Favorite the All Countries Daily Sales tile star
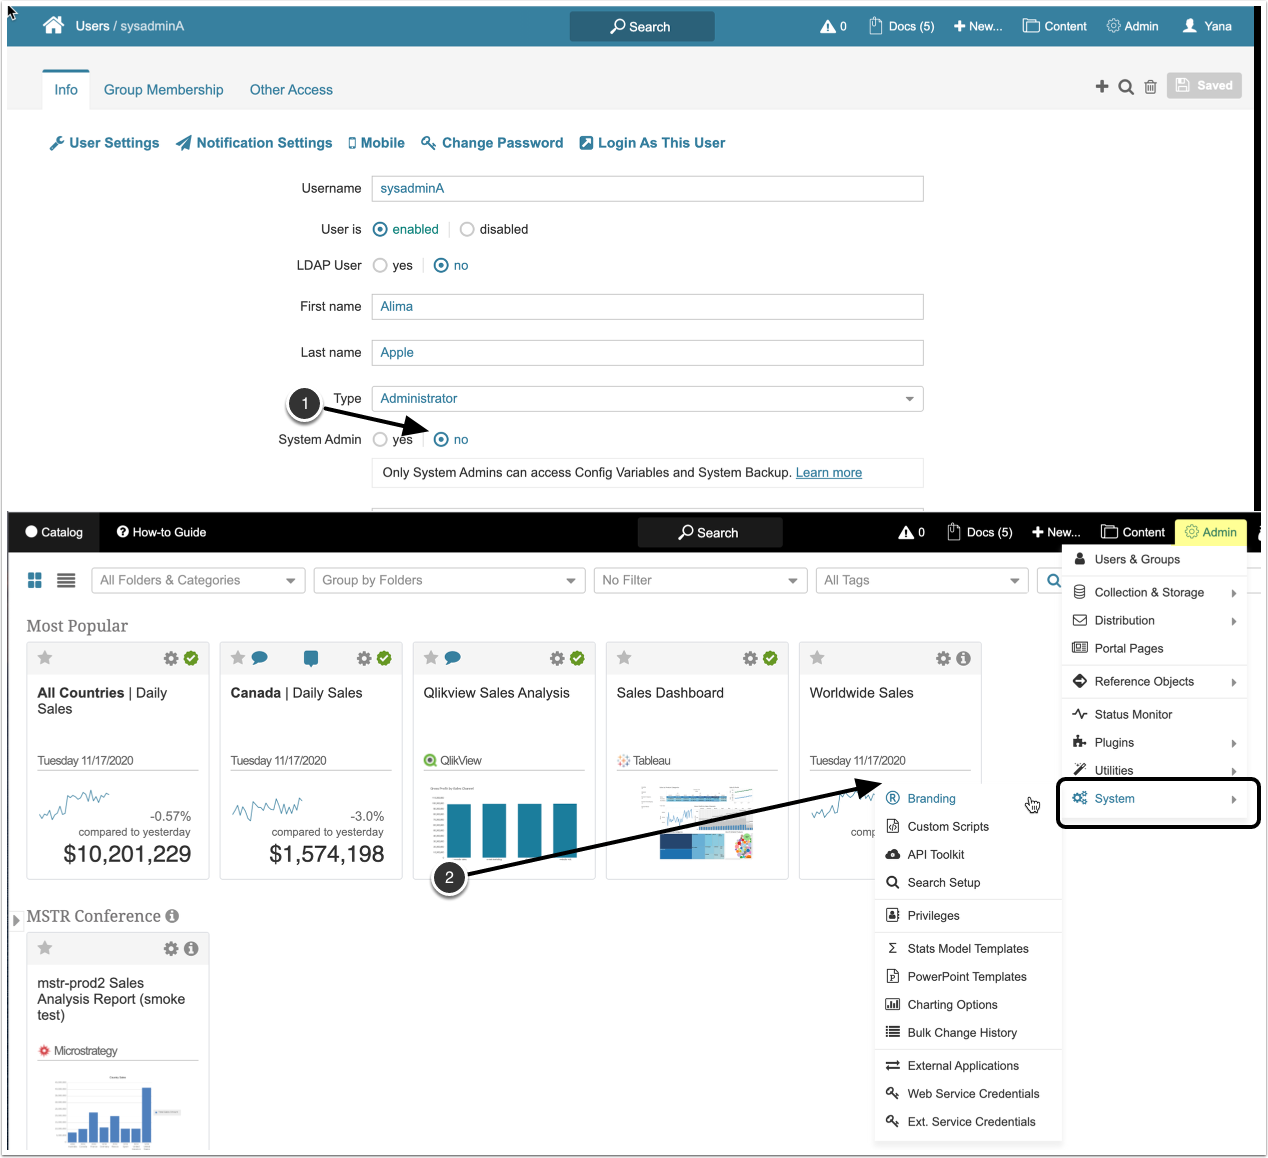The height and width of the screenshot is (1158, 1268). [45, 658]
